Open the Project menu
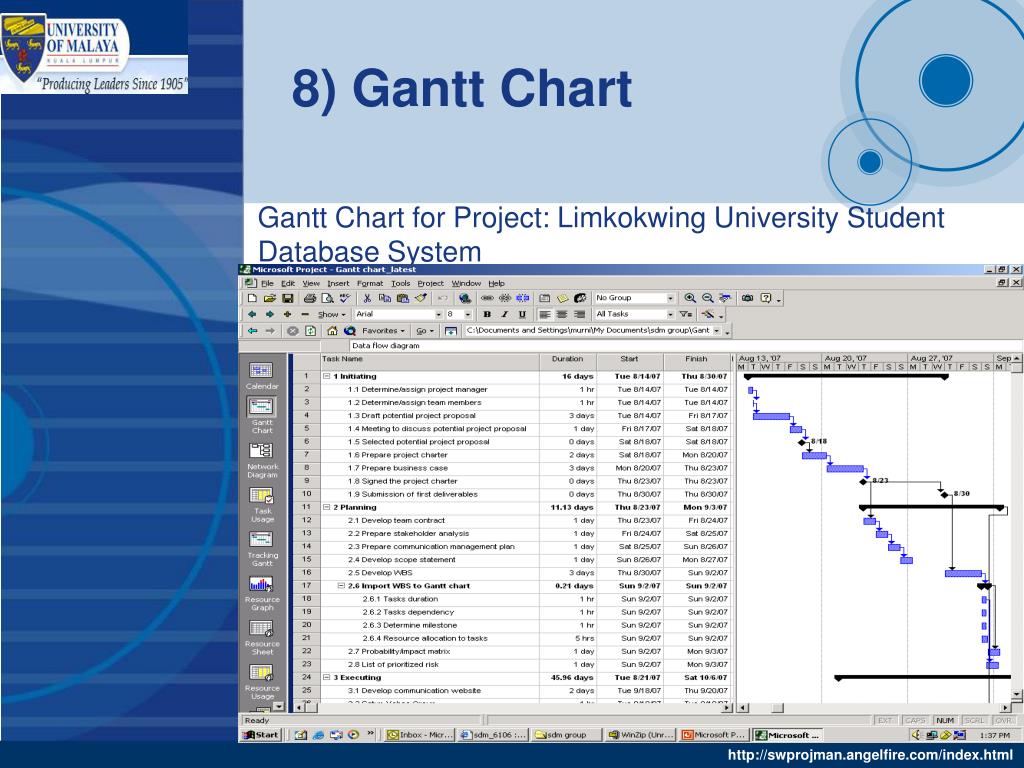 430,283
